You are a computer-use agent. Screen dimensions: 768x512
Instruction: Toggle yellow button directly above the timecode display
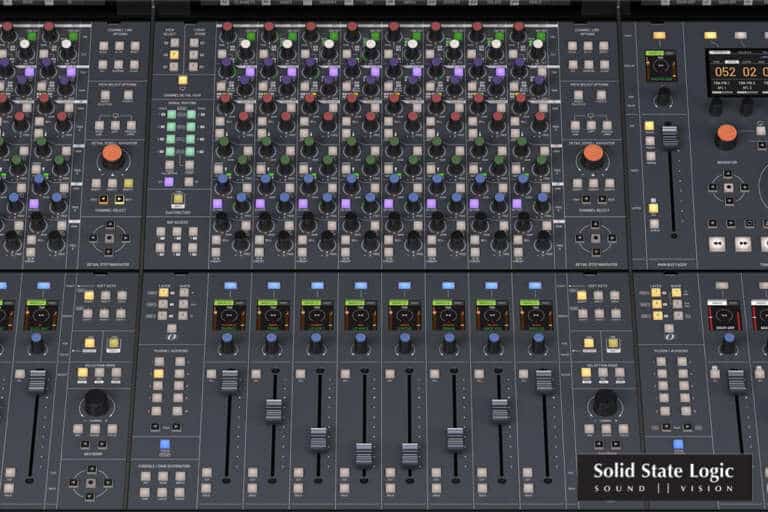pos(710,35)
